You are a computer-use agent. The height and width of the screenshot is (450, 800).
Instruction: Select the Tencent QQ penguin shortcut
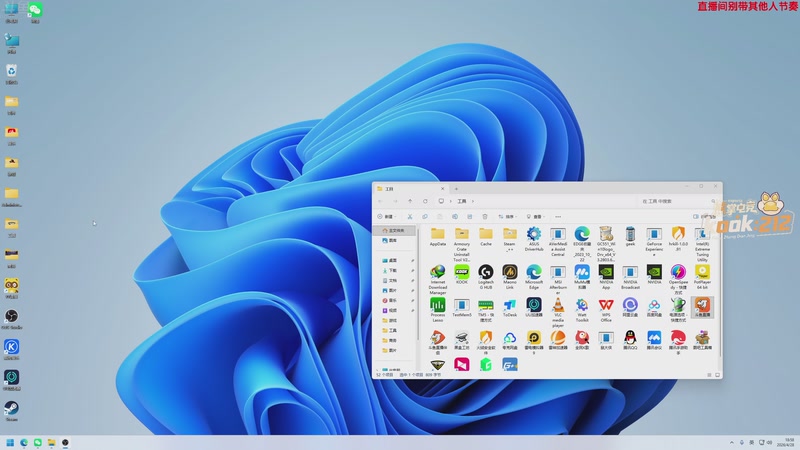click(630, 340)
